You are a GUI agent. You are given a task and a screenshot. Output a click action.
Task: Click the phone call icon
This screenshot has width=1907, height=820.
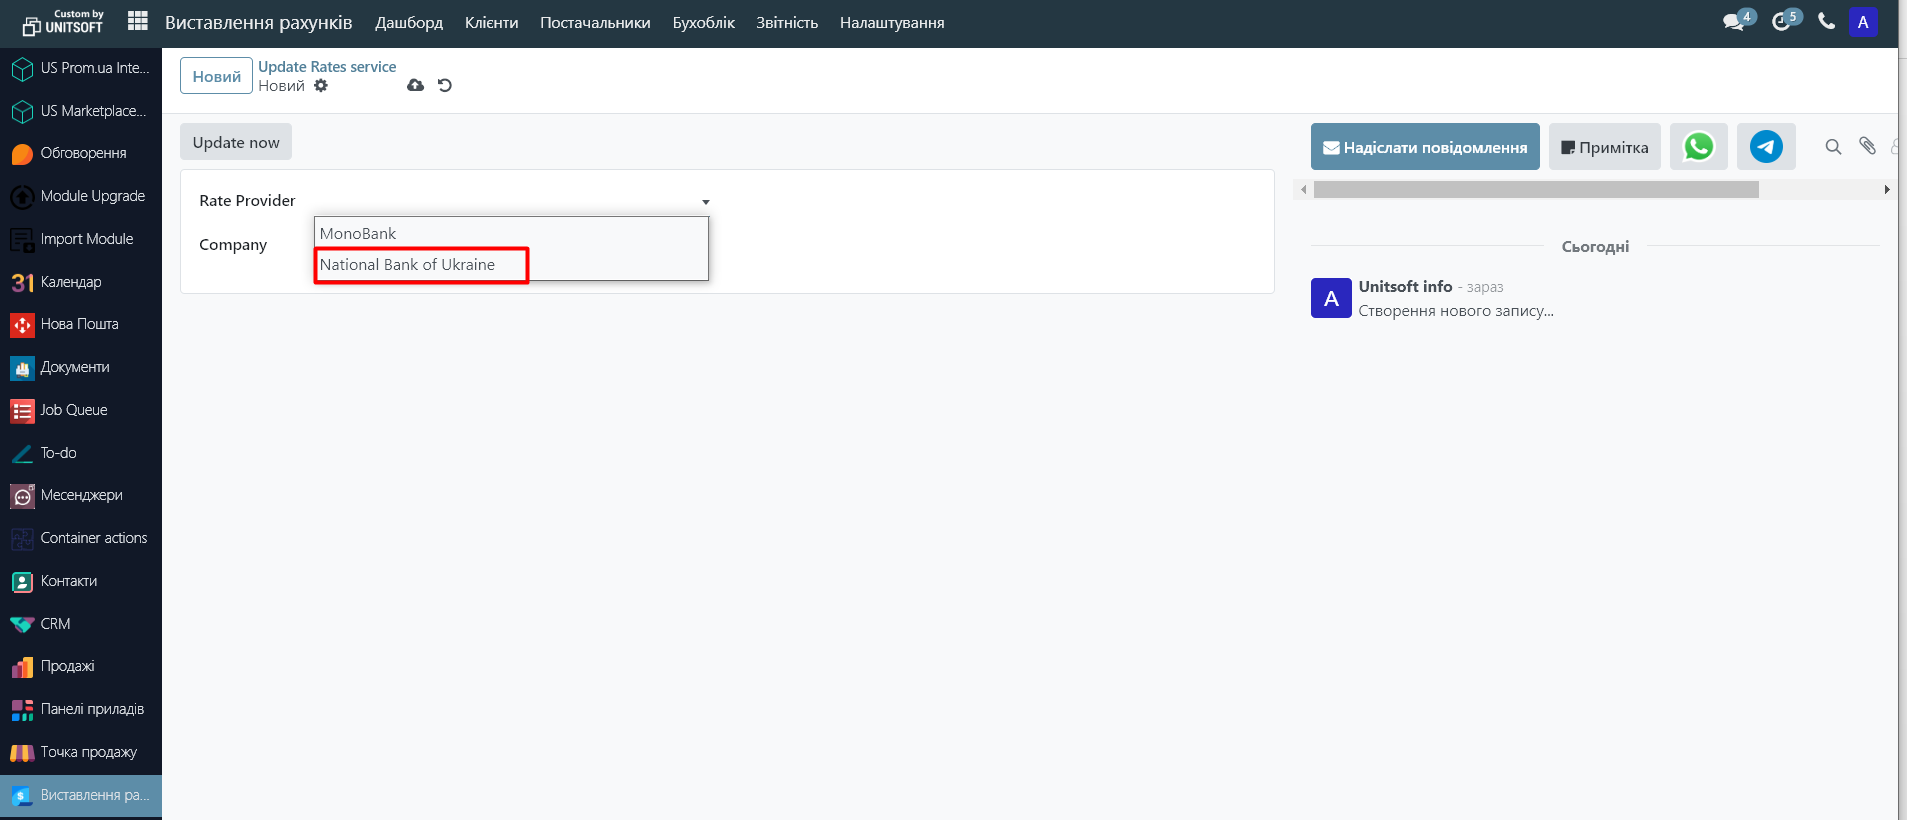[x=1826, y=21]
